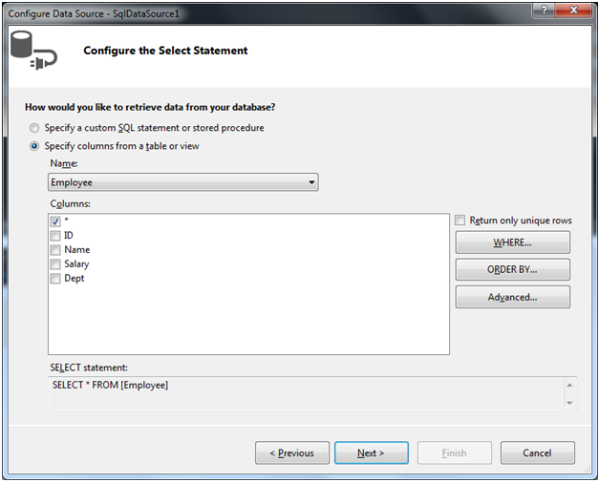Viewport: 600px width, 482px height.
Task: Open the WHERE clause dialog
Action: 512,243
